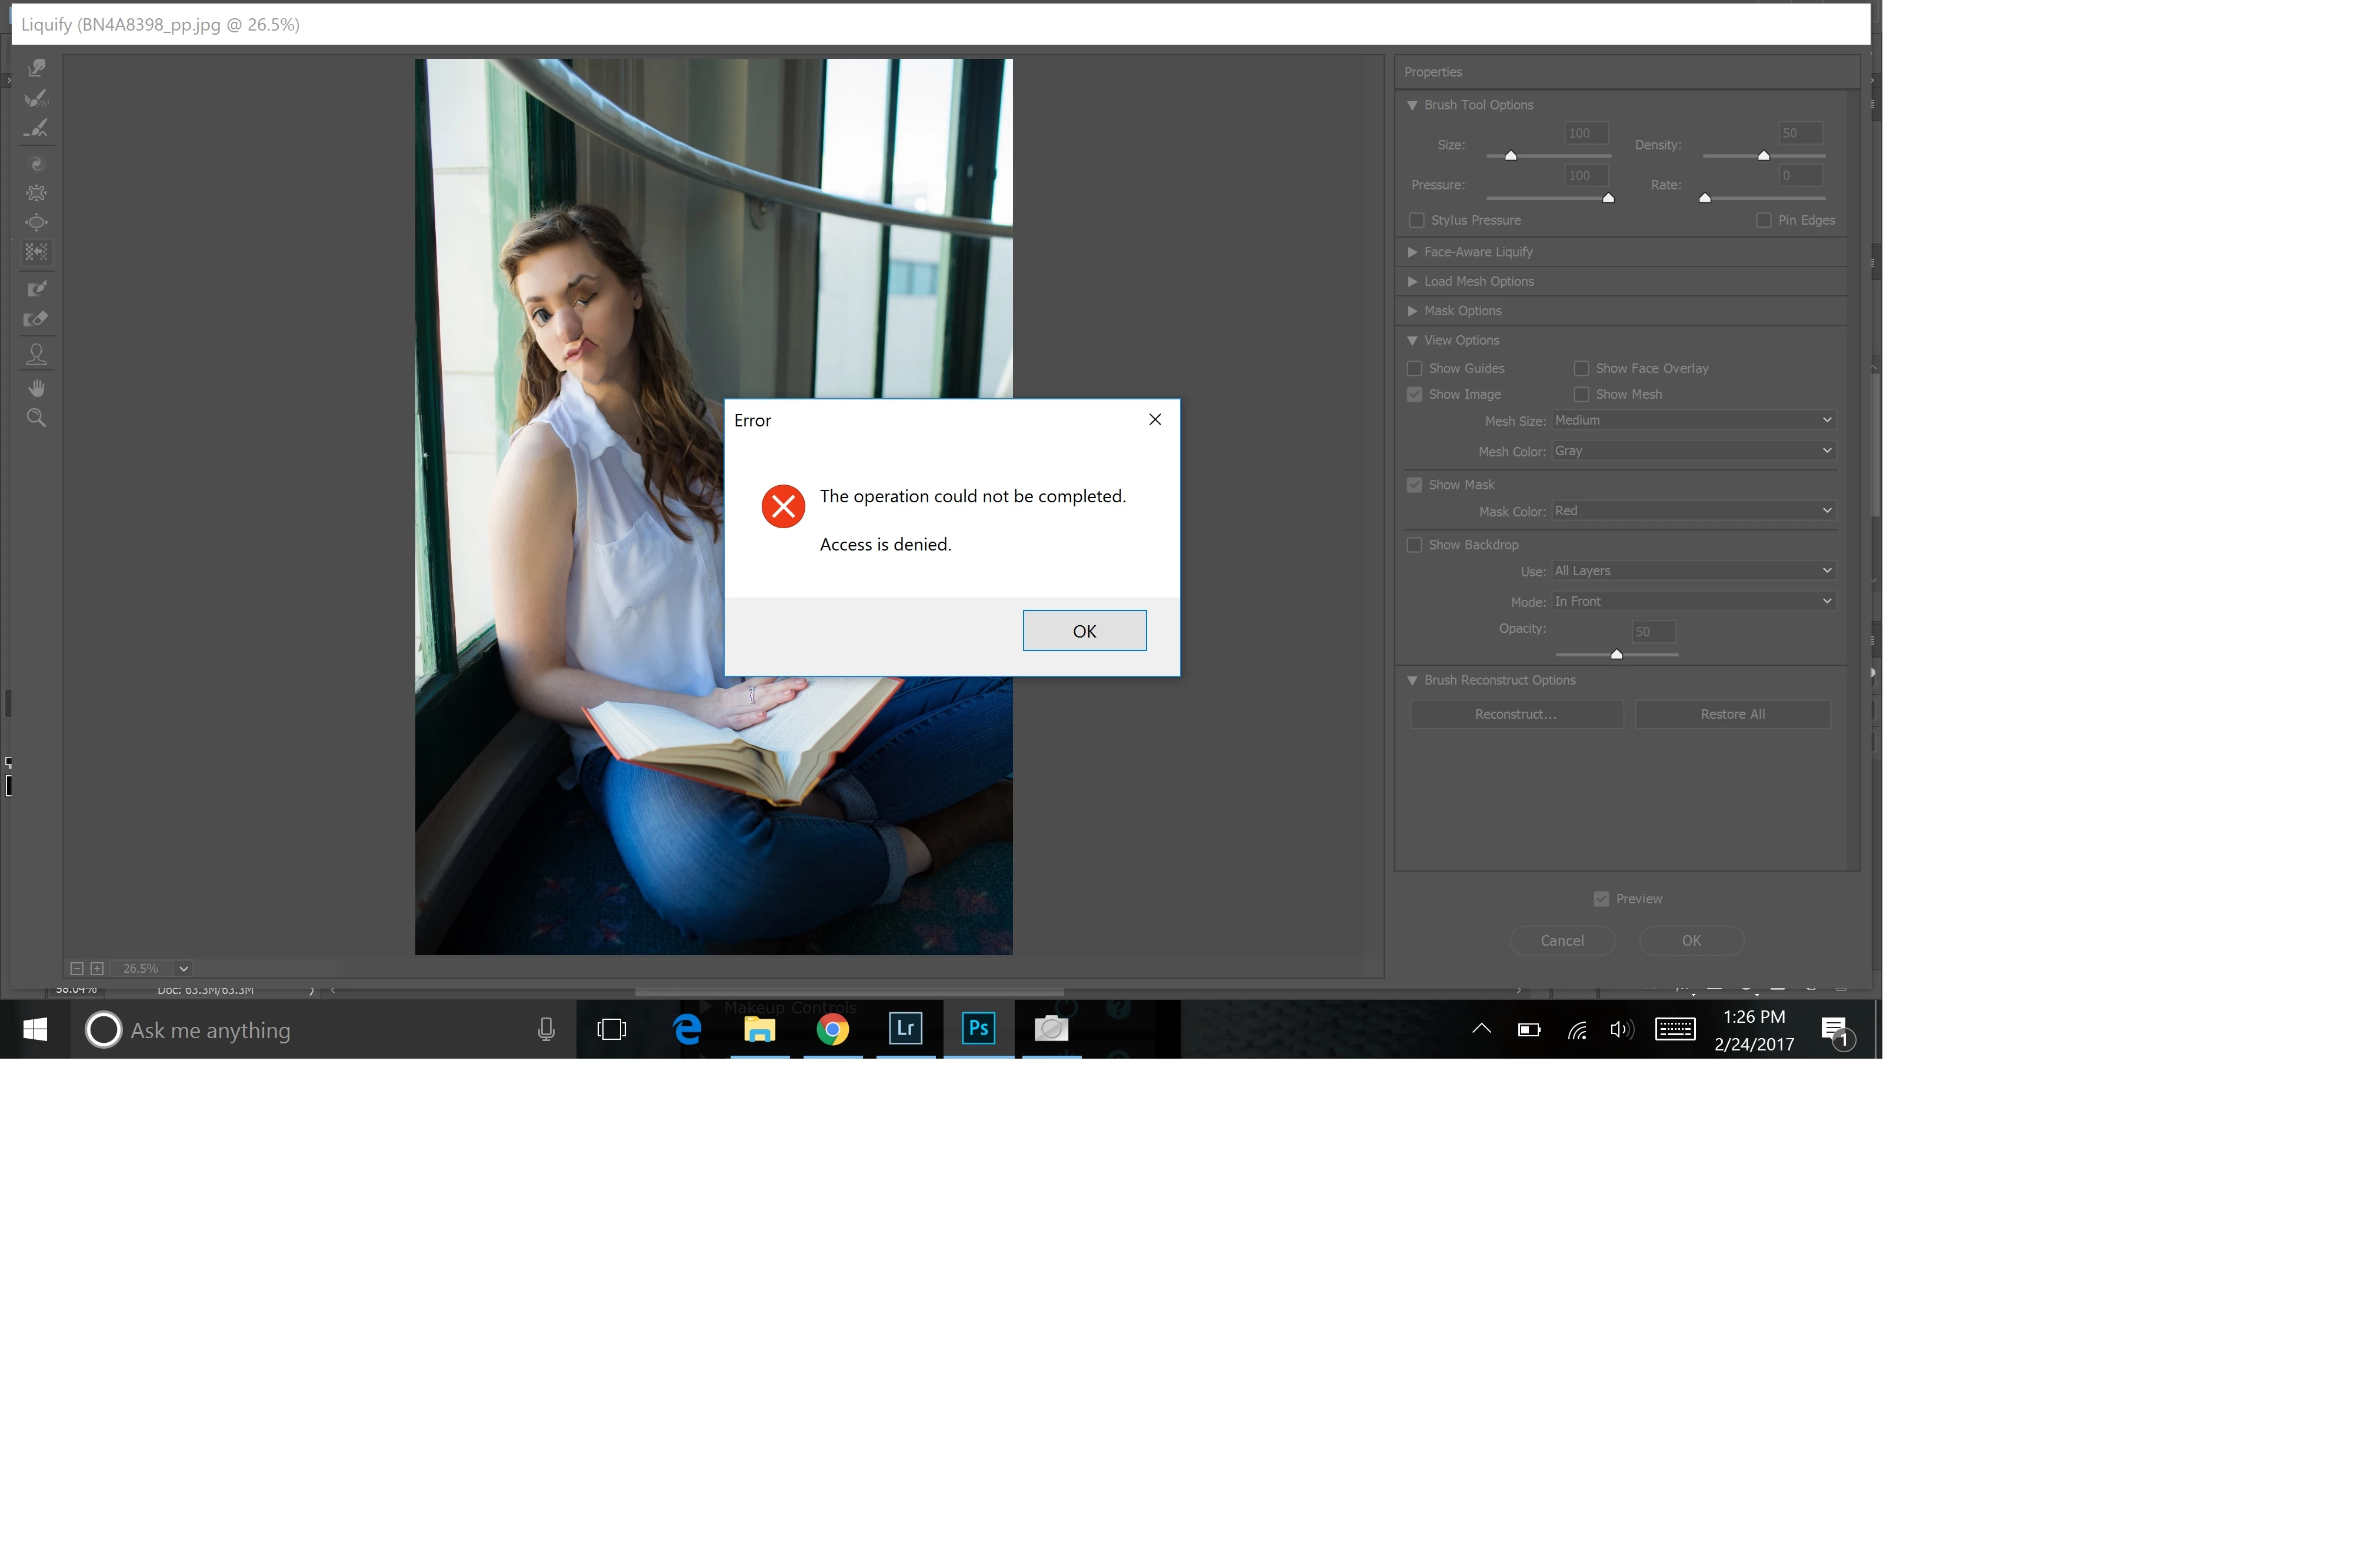Viewport: 2353px width, 1568px height.
Task: Select the Freeze Mask tool
Action: (37, 289)
